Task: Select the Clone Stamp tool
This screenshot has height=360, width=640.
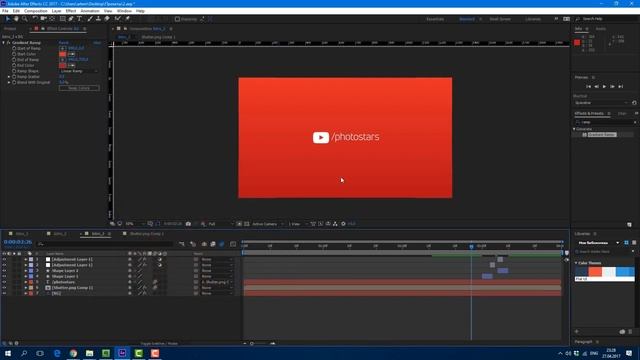Action: click(98, 19)
